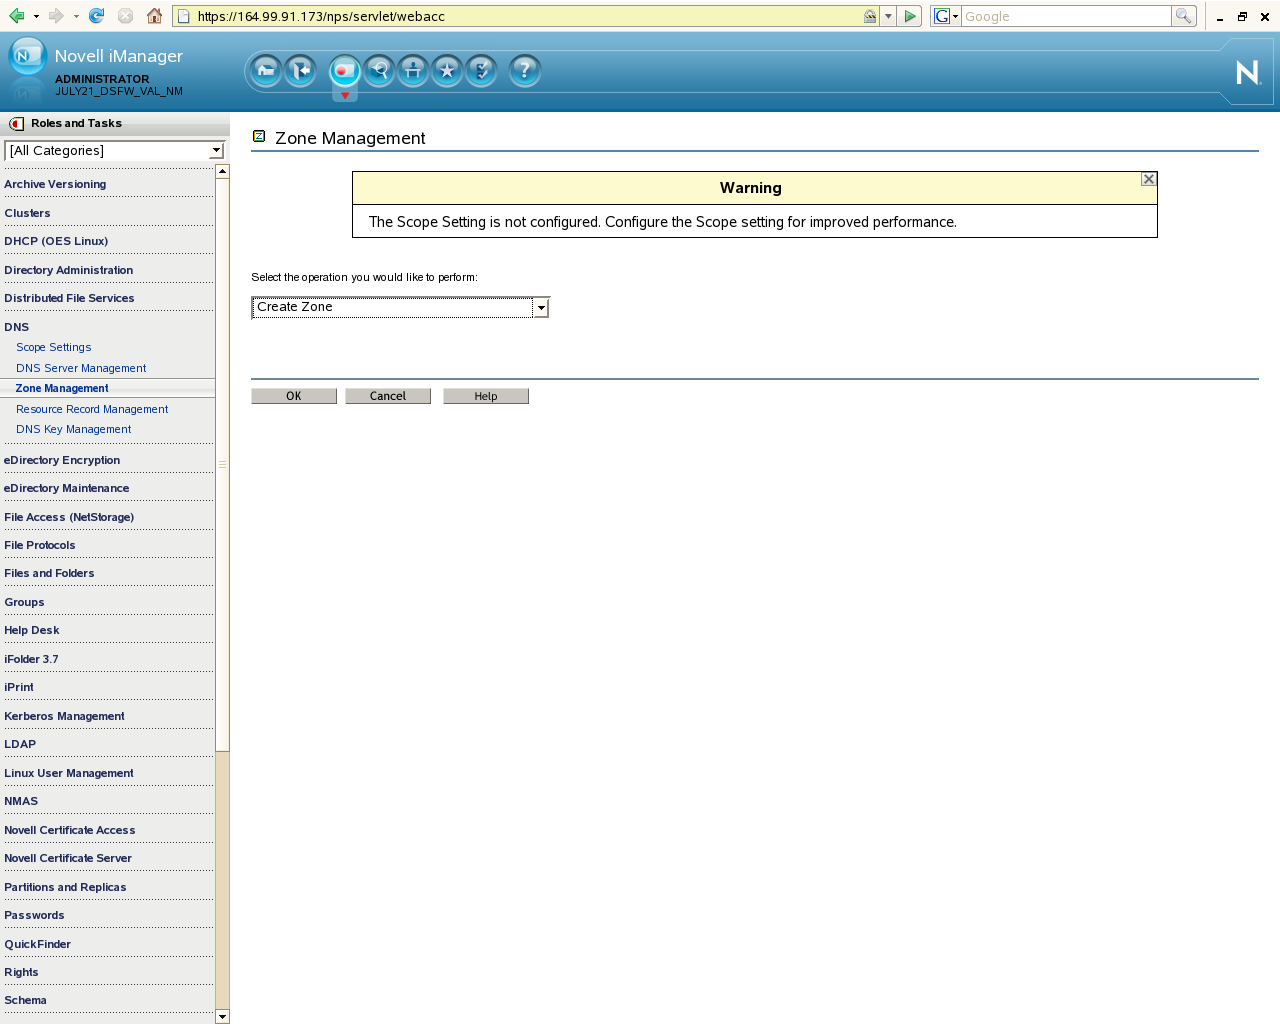Expand the NMAS role
The height and width of the screenshot is (1024, 1280).
21,801
